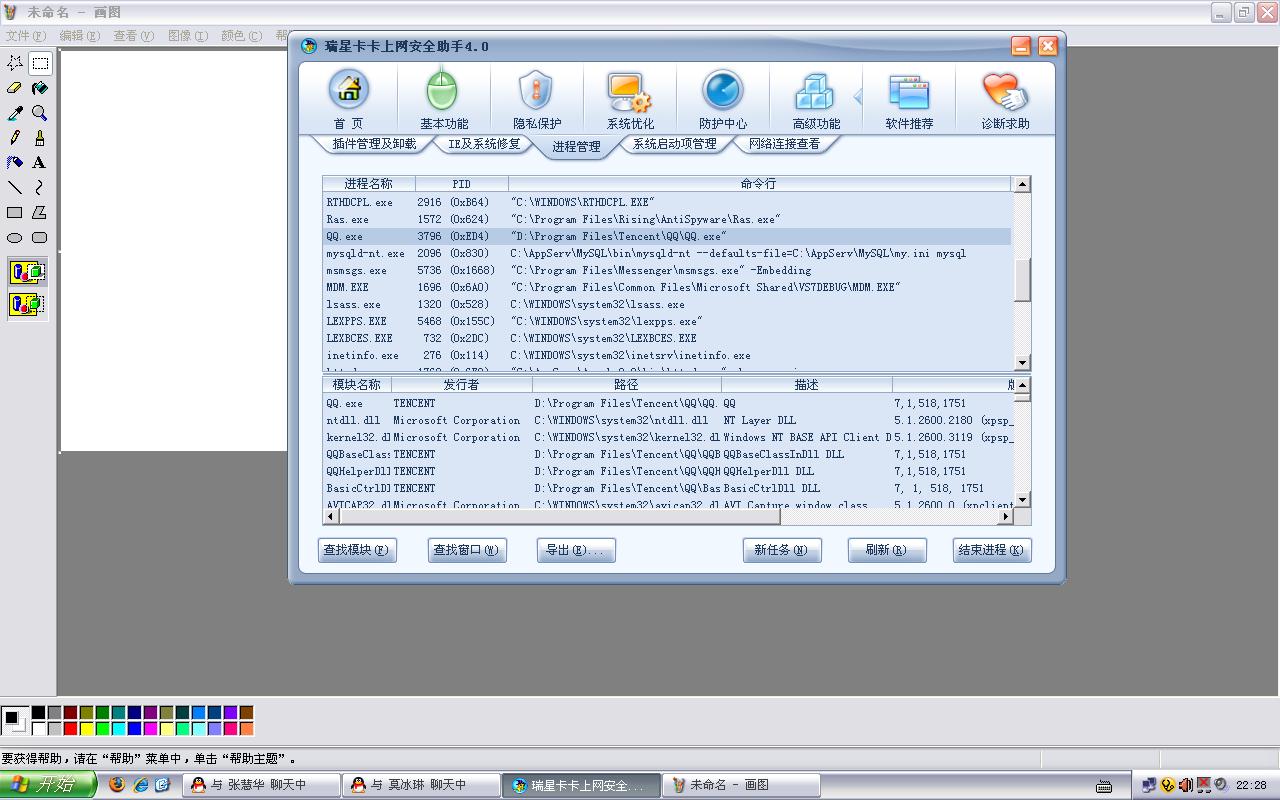Open the 查看 menu in Paint

(x=133, y=35)
